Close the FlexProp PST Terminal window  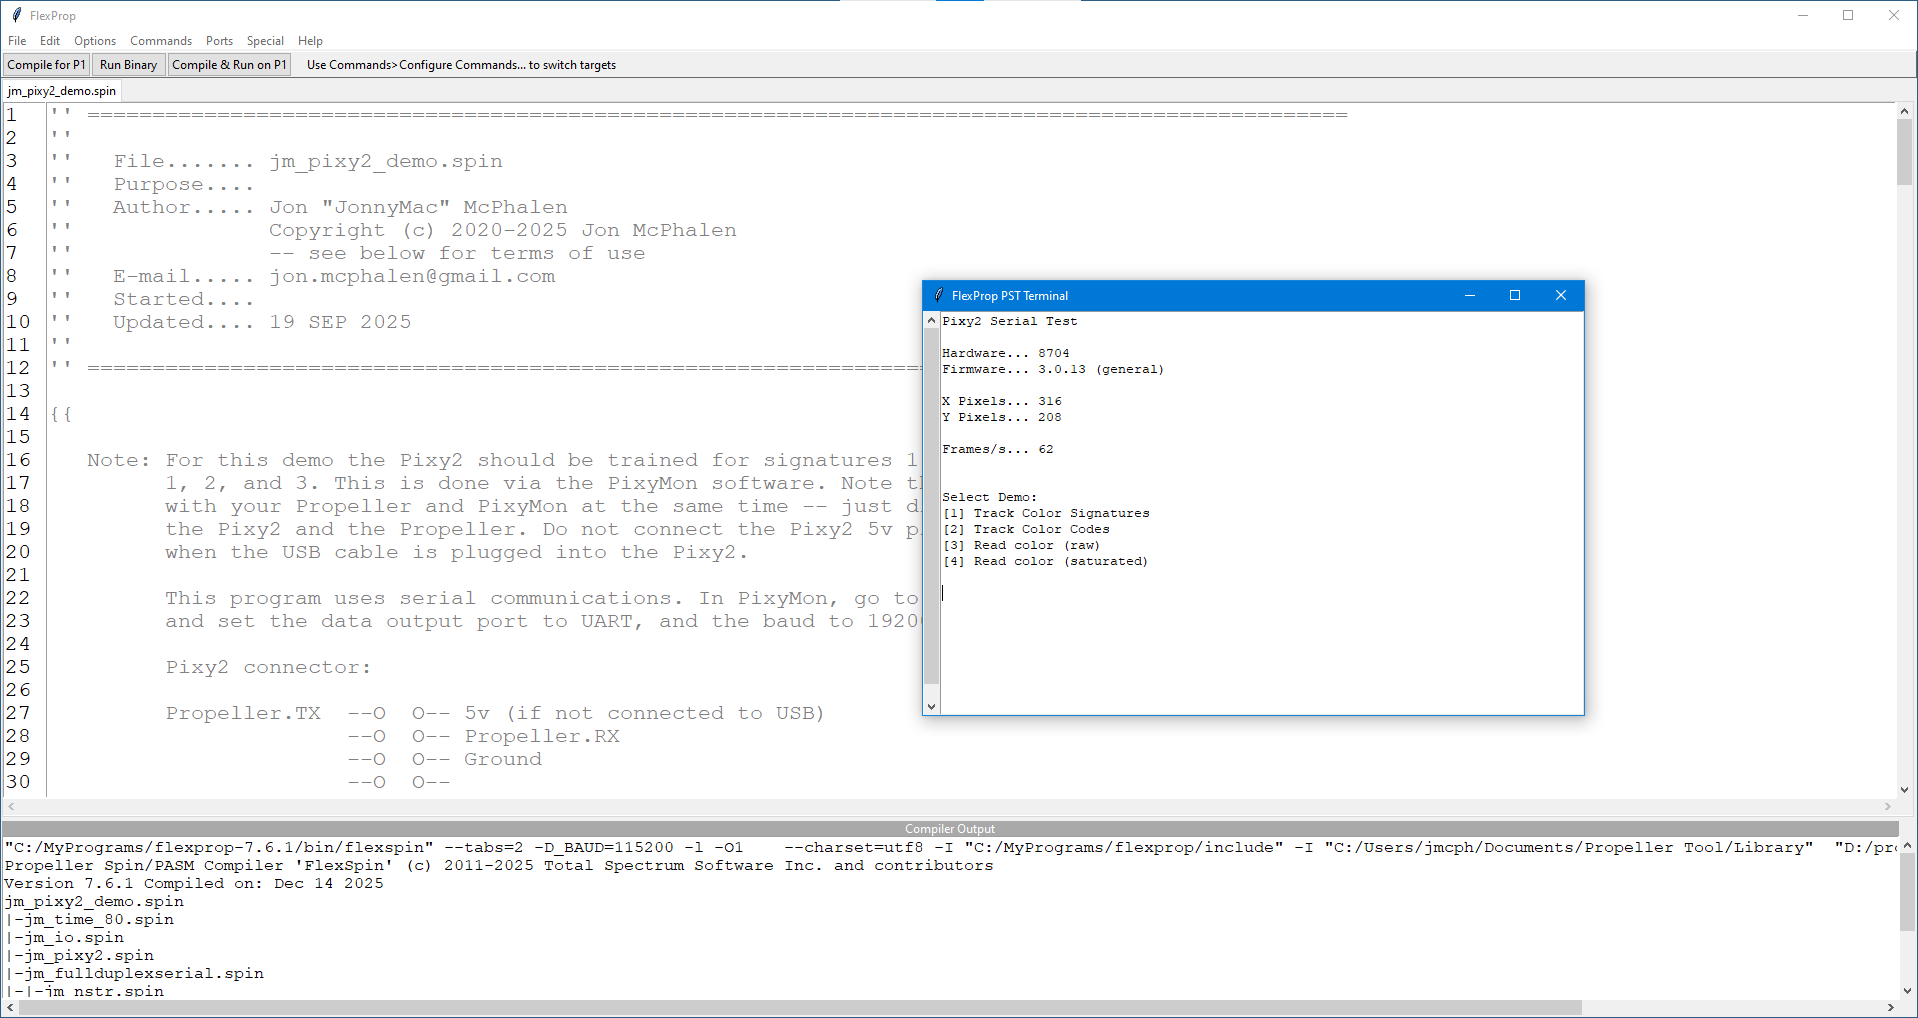click(1560, 295)
